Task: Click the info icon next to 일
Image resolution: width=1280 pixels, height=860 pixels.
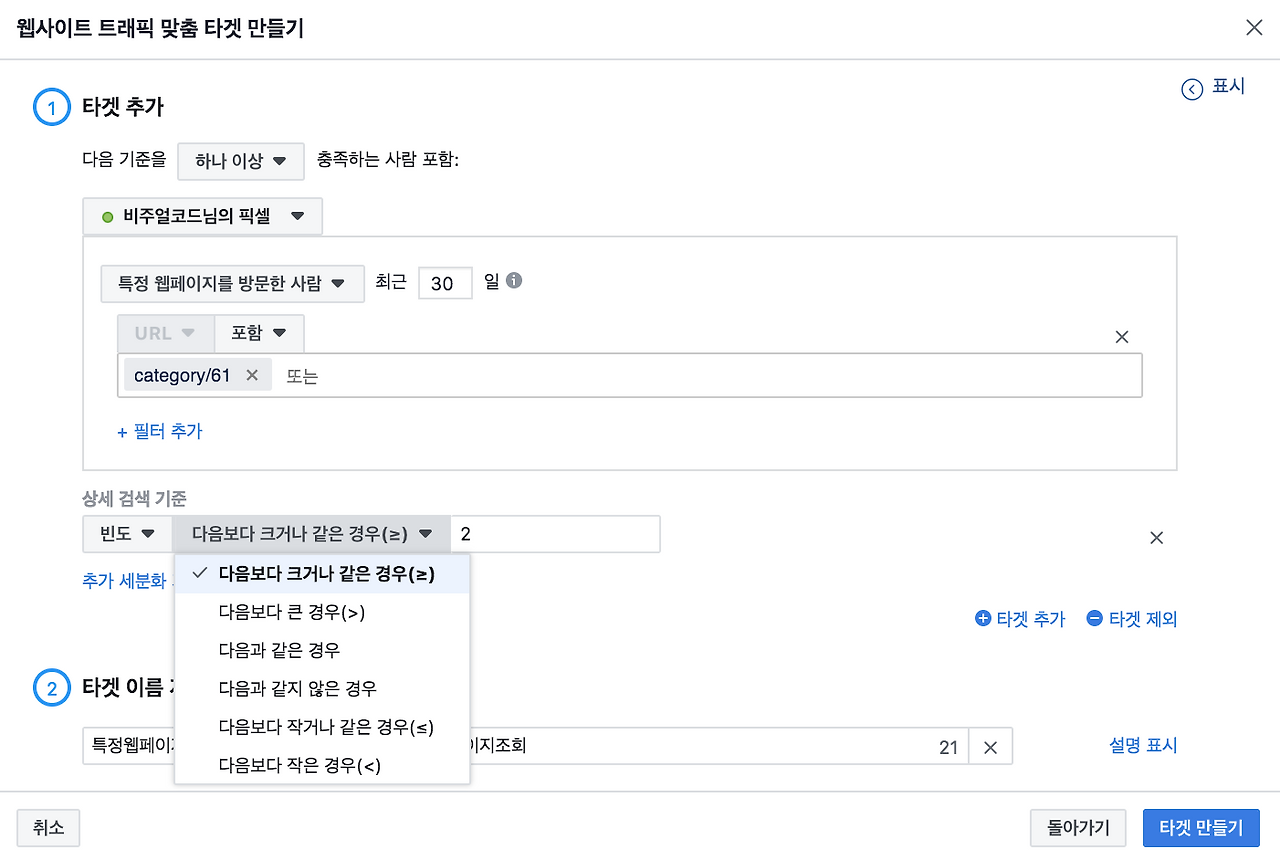Action: [x=514, y=281]
